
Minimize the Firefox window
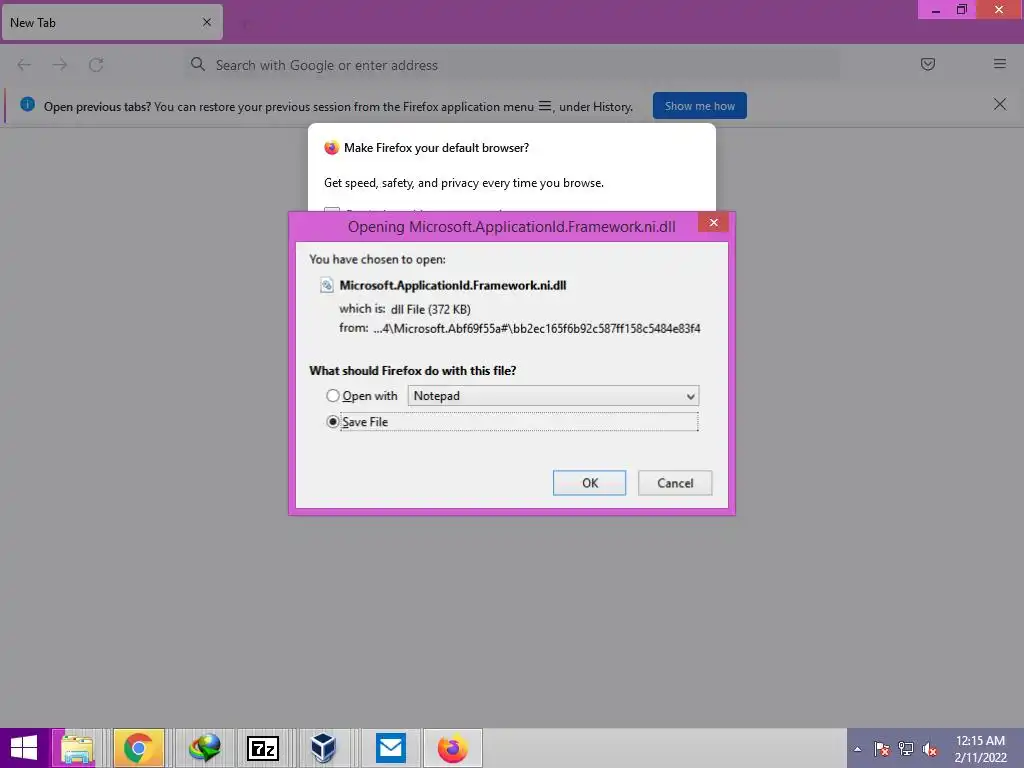[935, 10]
